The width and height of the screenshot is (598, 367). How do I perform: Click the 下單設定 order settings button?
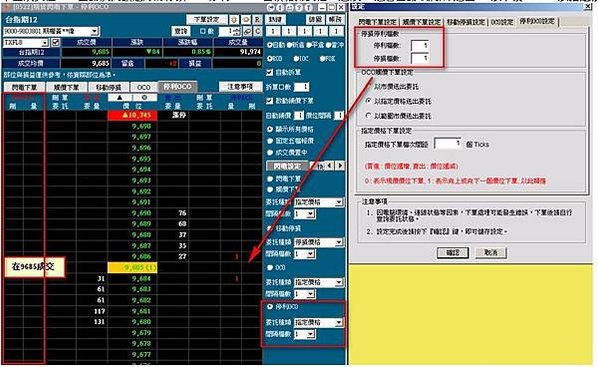coord(206,19)
